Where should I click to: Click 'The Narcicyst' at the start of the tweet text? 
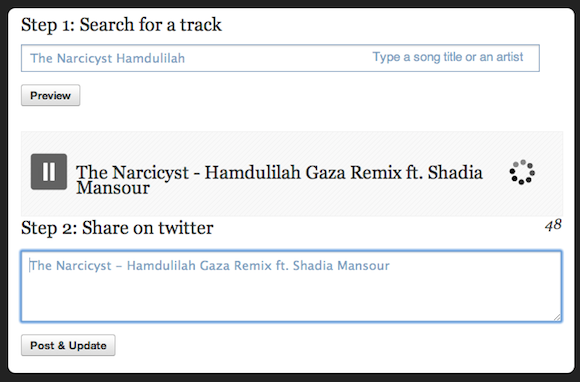(x=71, y=266)
